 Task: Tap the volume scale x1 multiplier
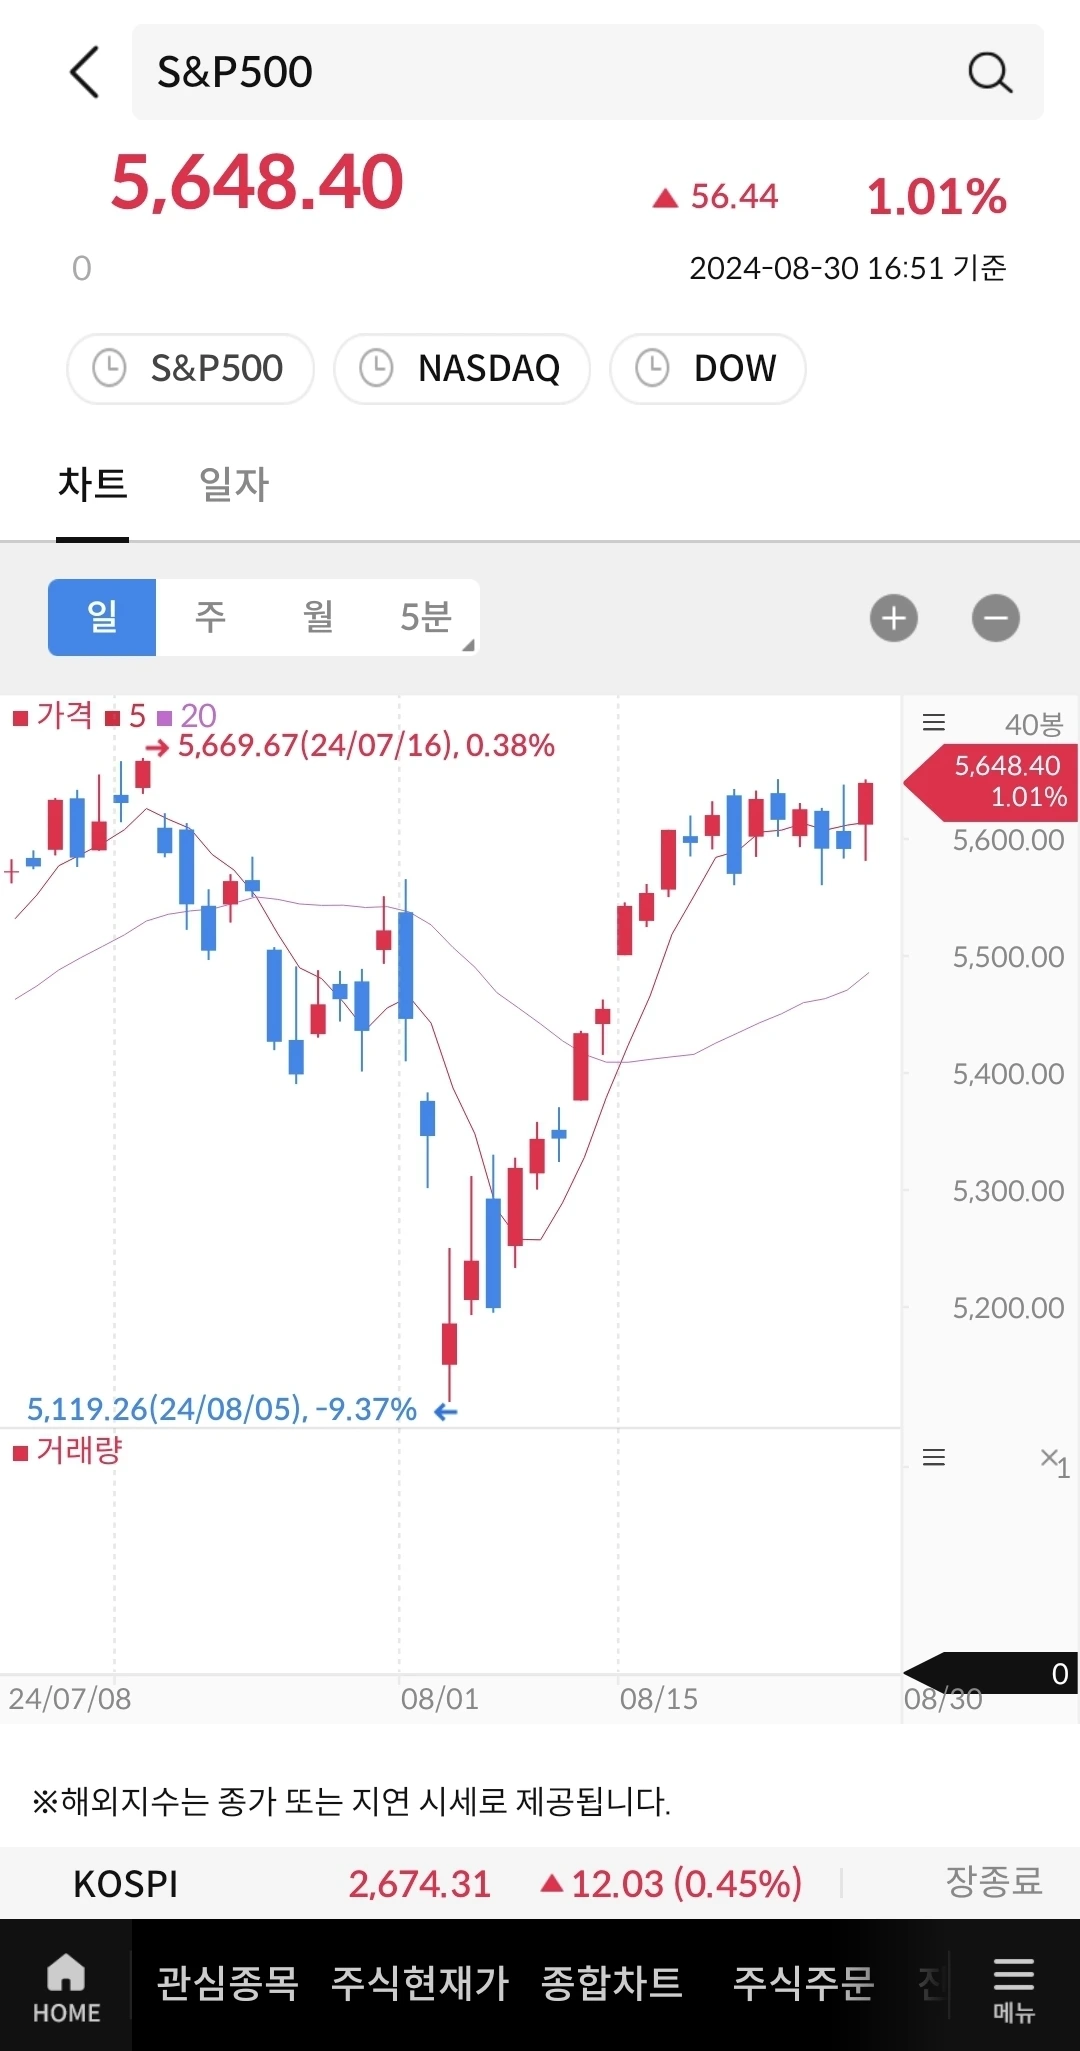point(1054,1461)
